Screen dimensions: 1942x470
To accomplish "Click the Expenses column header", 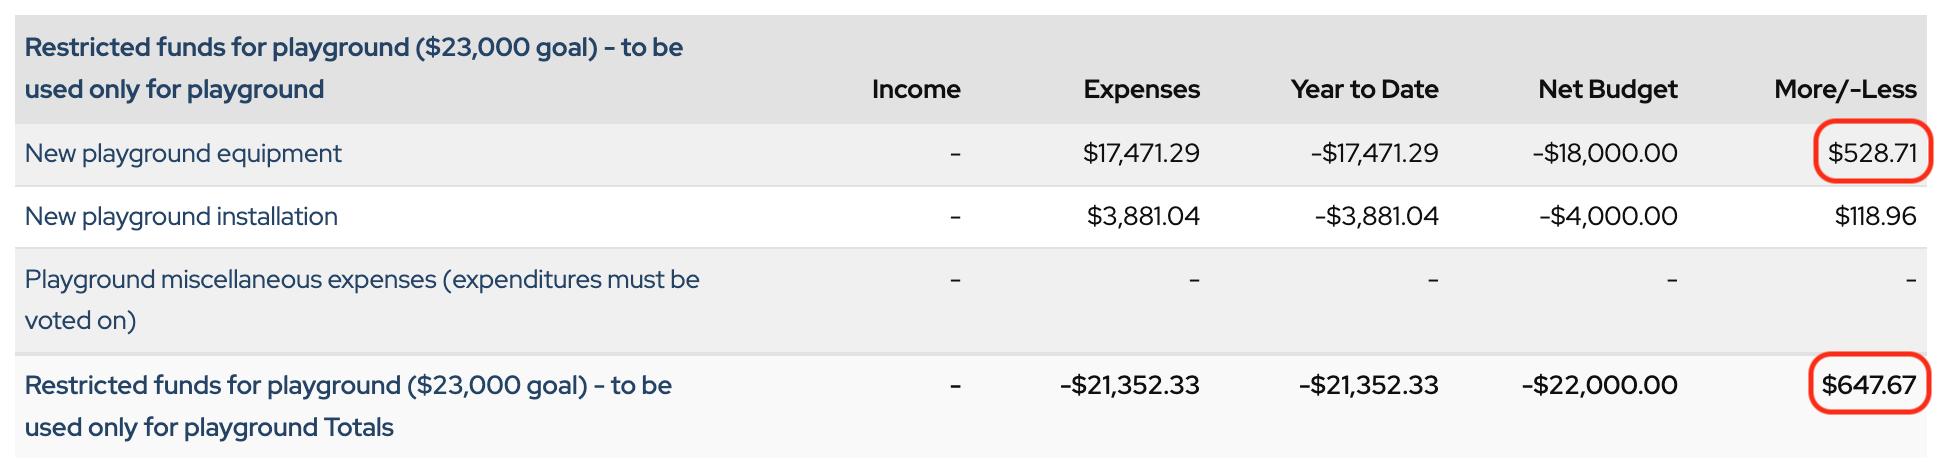I will 1141,89.
